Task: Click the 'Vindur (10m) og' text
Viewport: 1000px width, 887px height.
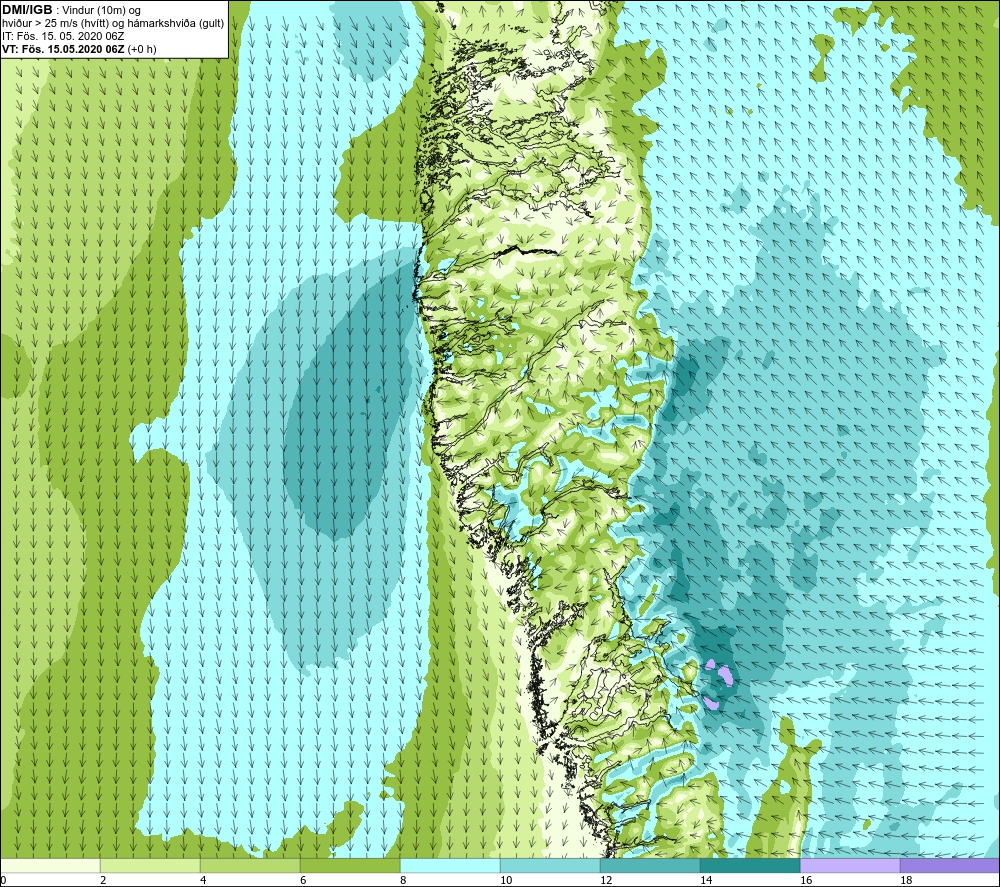Action: [x=103, y=11]
